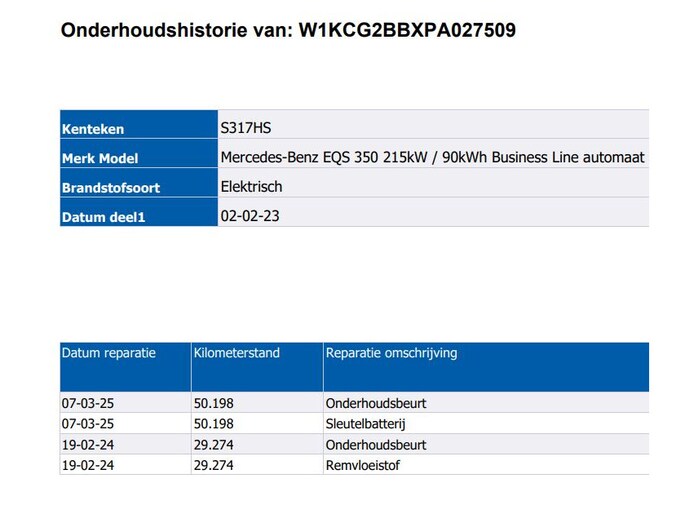Click the Mercedes-Benz EQS 350 model text

tap(432, 157)
